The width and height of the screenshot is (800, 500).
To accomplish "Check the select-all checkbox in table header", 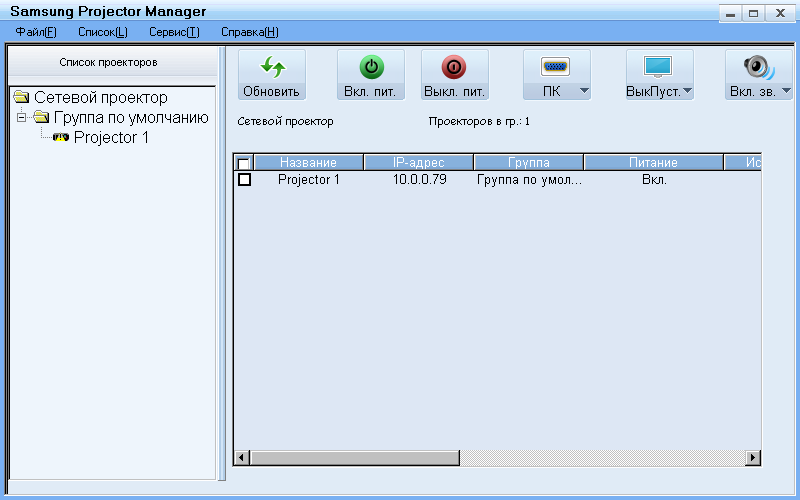I will coord(244,164).
